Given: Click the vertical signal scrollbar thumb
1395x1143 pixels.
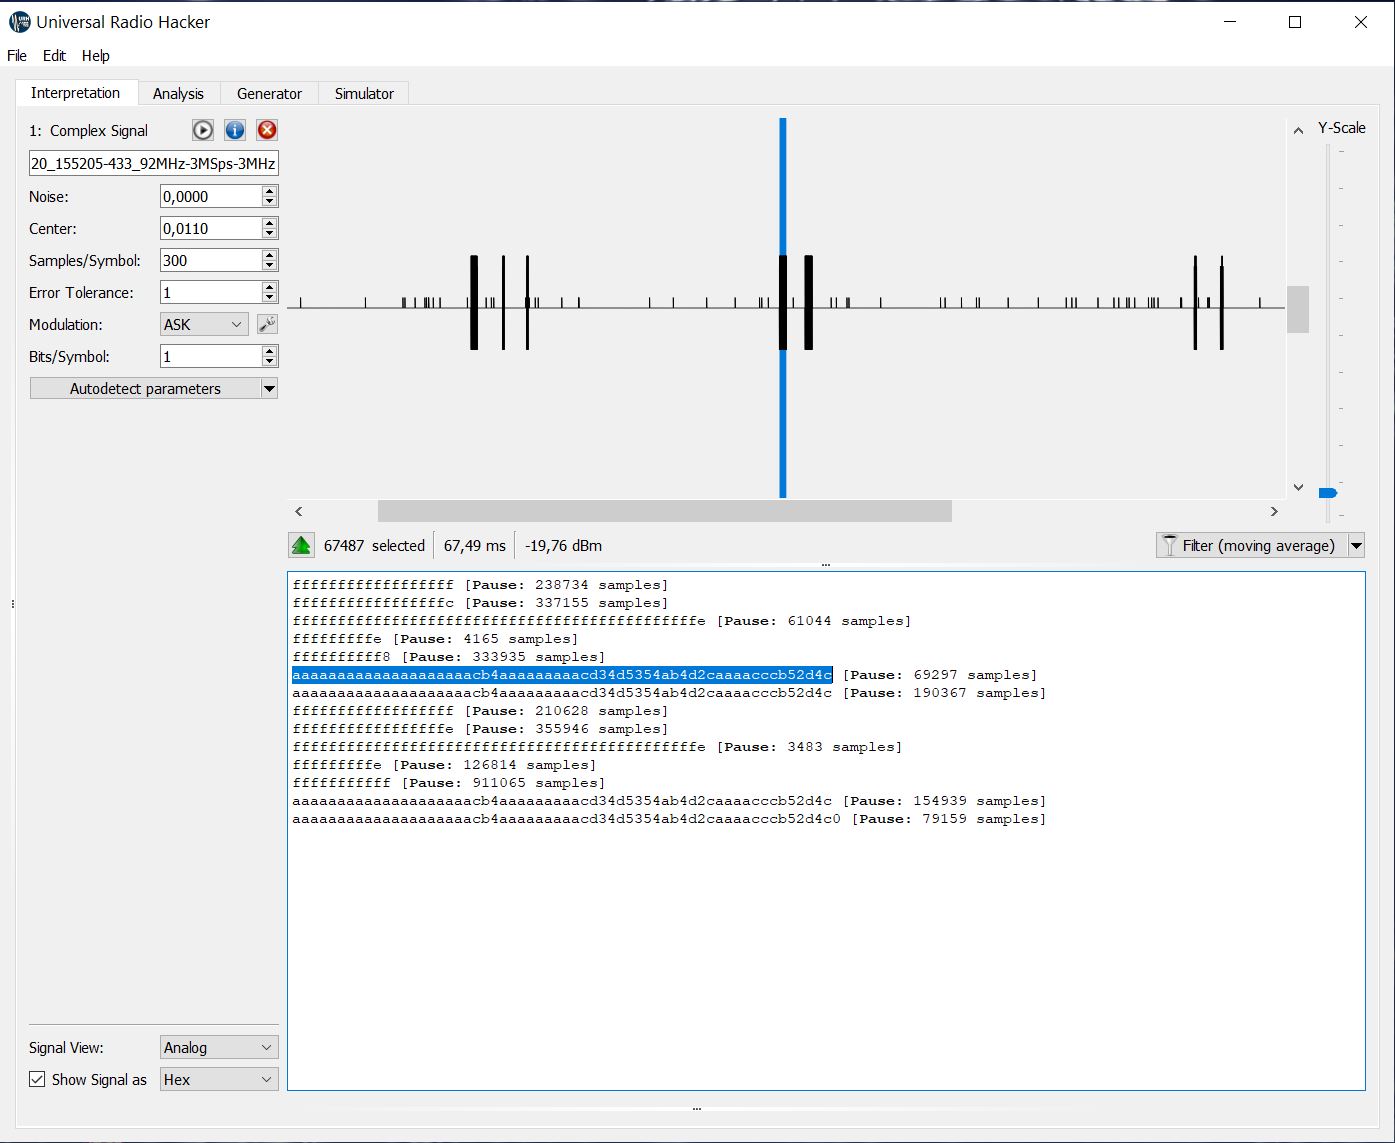Looking at the screenshot, I should tap(1298, 309).
